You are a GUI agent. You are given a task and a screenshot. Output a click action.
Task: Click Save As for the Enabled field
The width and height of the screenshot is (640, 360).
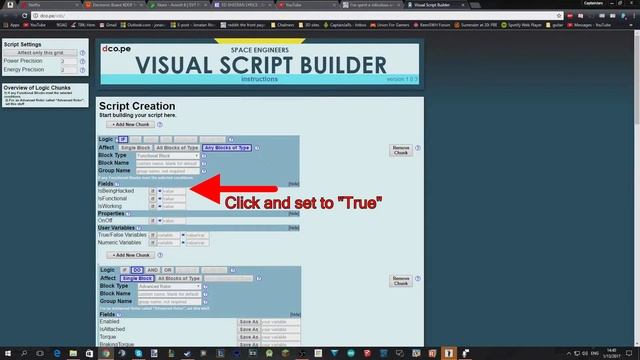coord(249,322)
